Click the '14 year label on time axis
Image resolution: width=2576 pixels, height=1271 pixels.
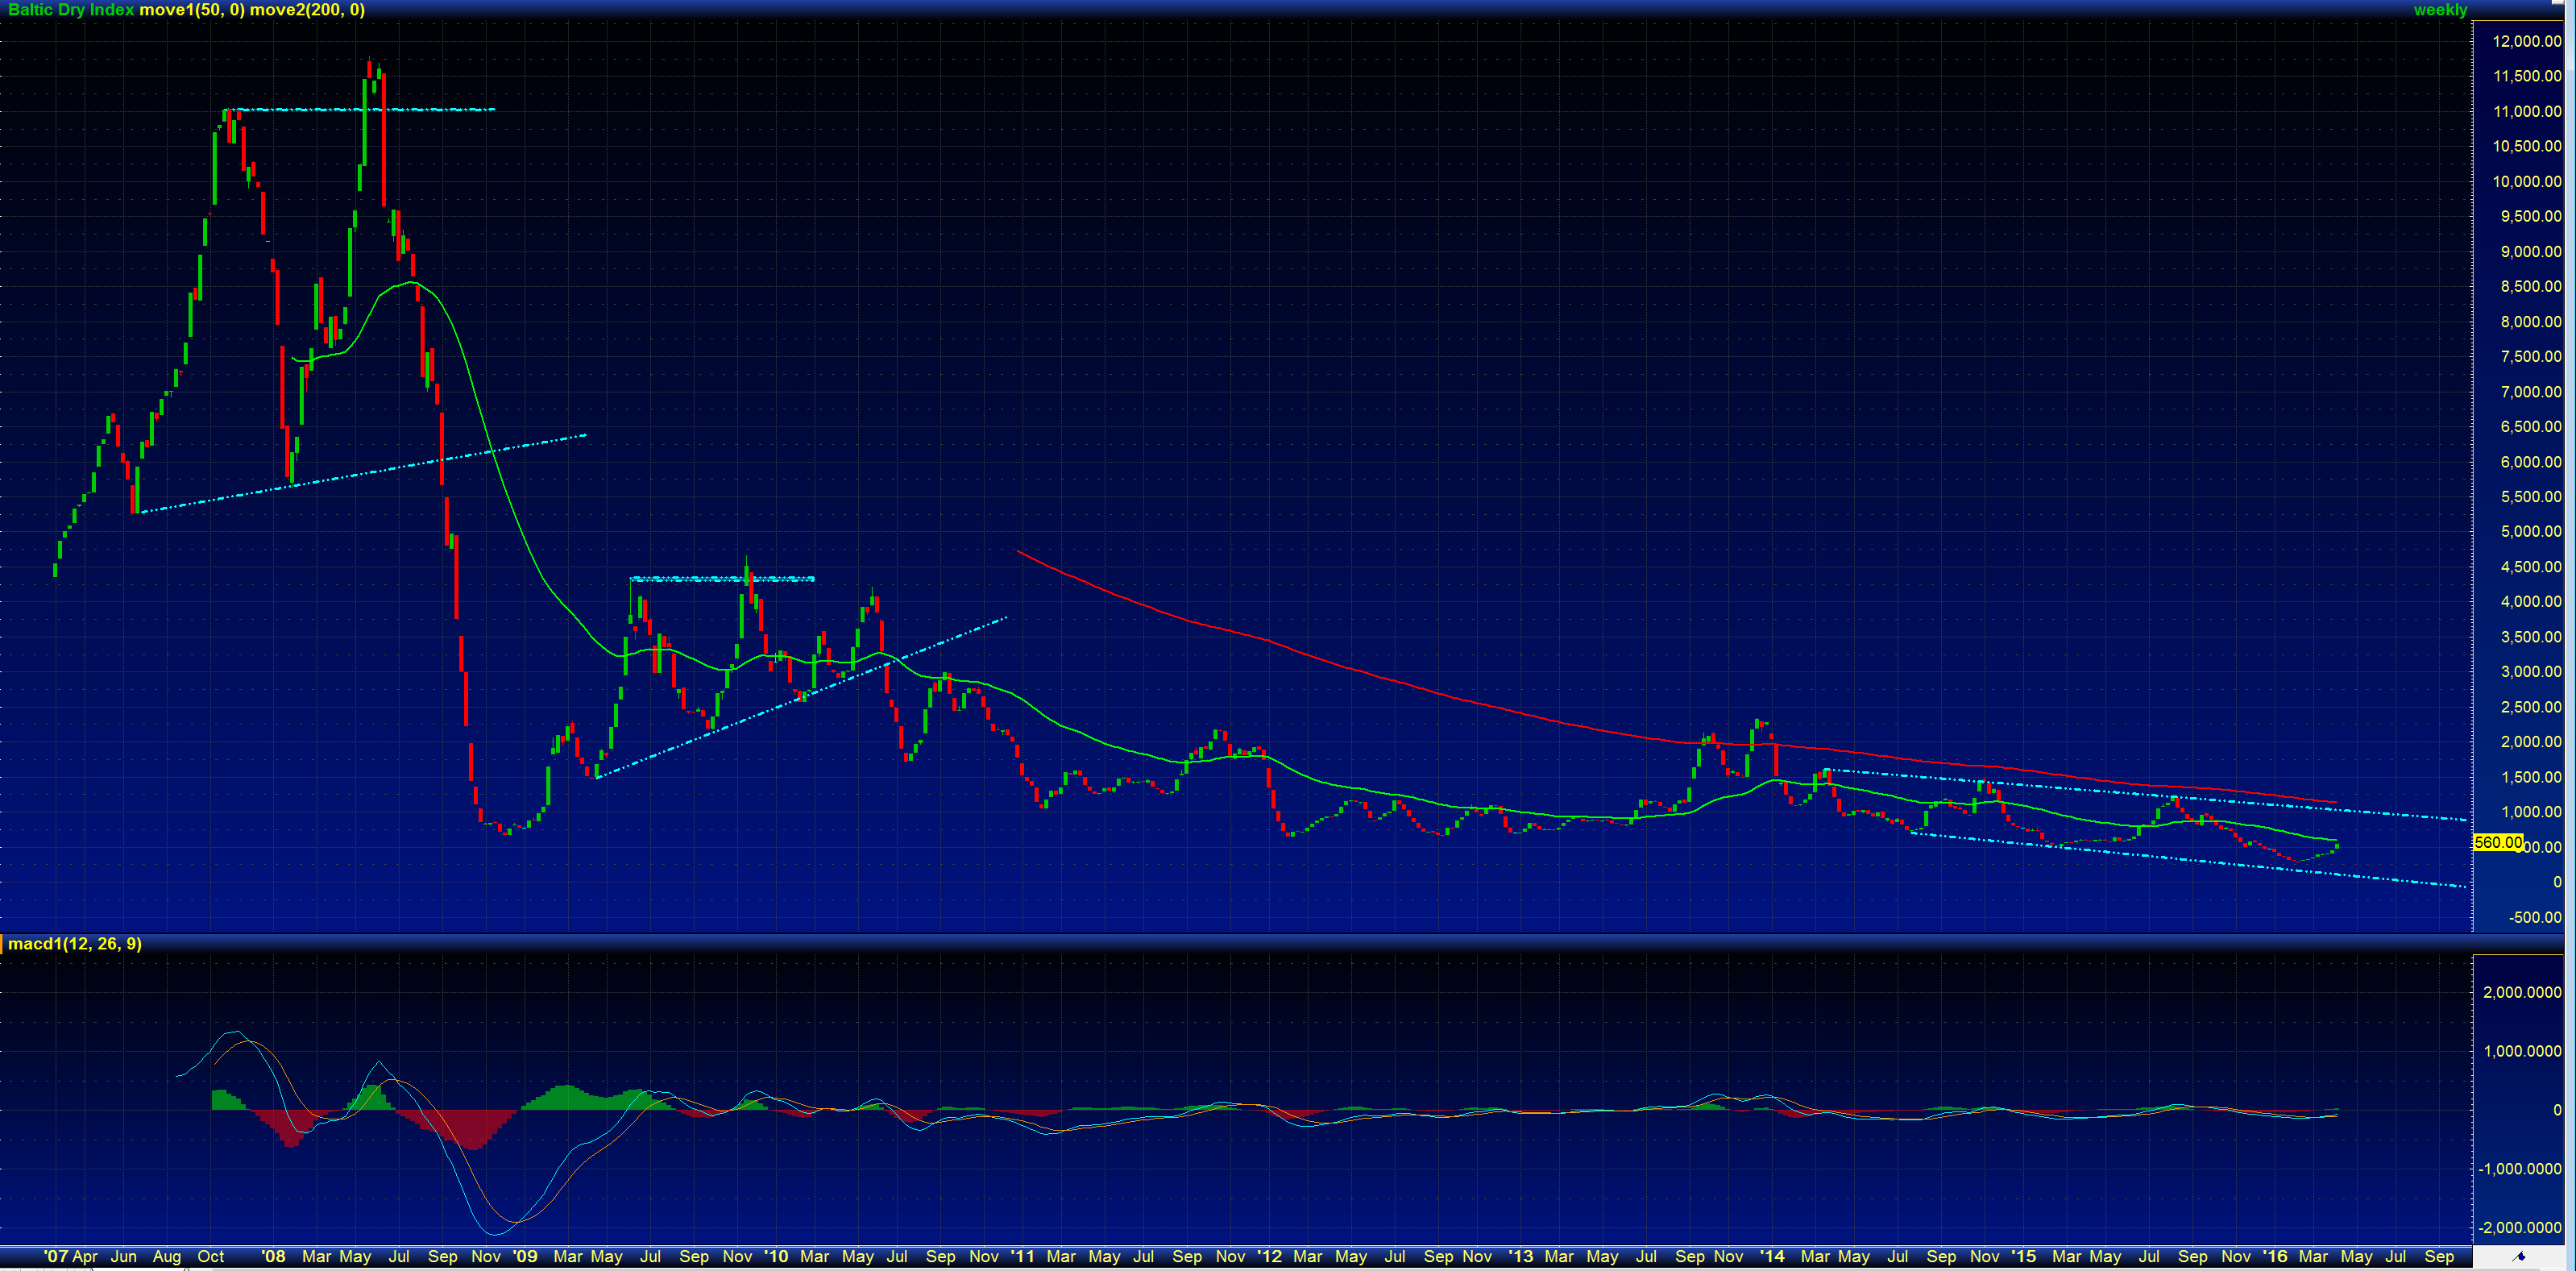1772,1256
